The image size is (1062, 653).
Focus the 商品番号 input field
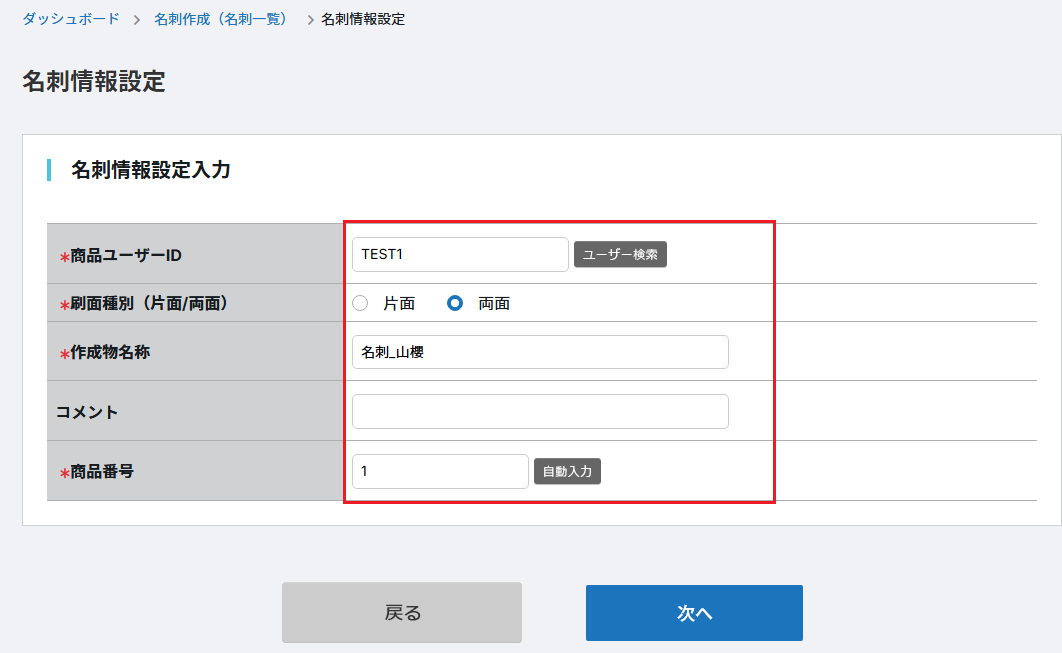440,471
